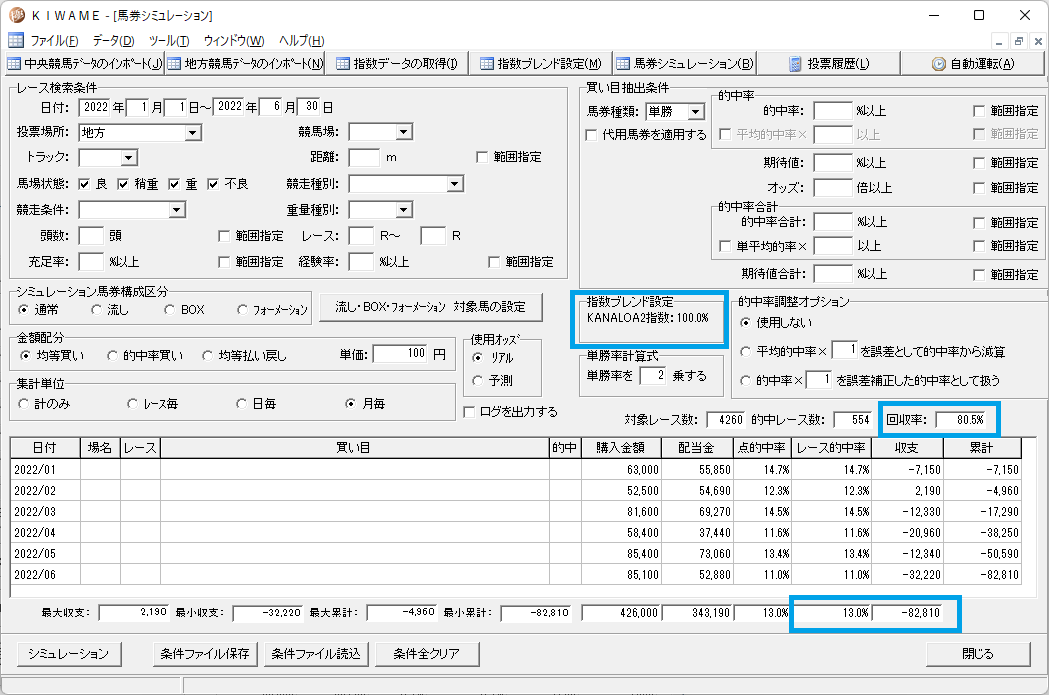Image resolution: width=1049 pixels, height=695 pixels.
Task: Open the ツール menu
Action: click(169, 40)
